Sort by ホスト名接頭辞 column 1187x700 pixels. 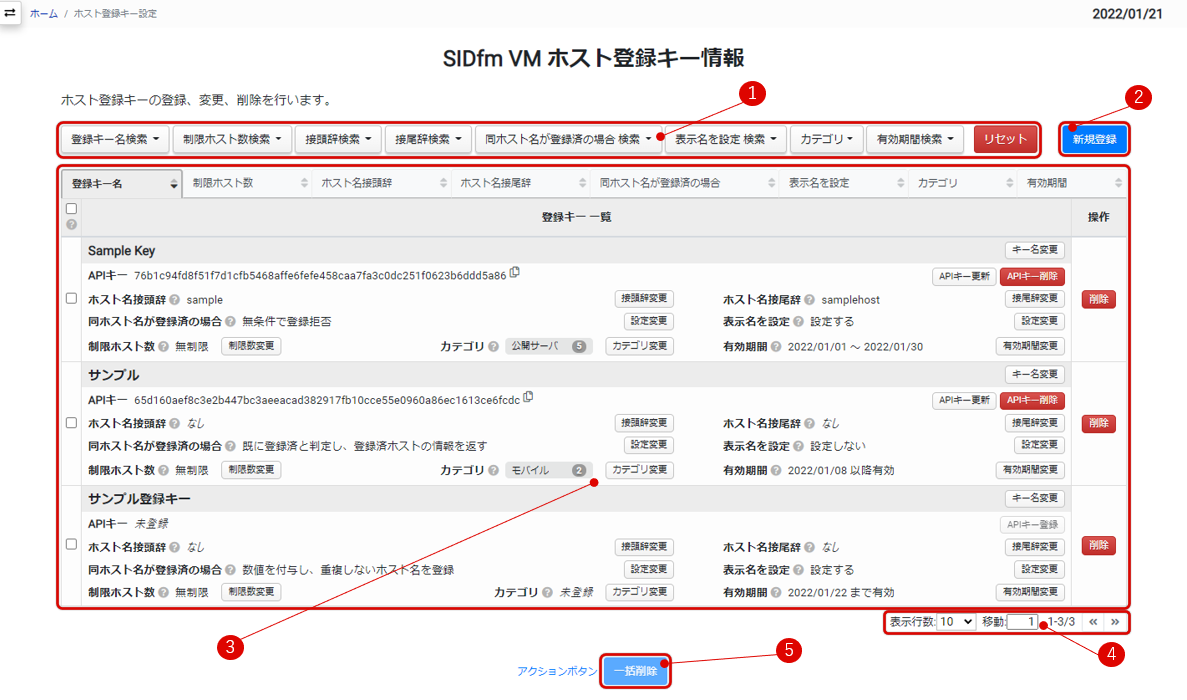[382, 183]
